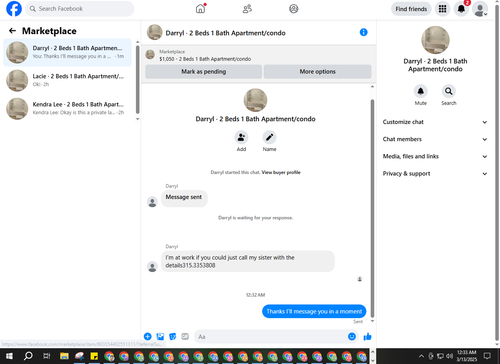The height and width of the screenshot is (364, 500).
Task: Click the chat header title Darryl - 2 Beds
Action: [225, 33]
